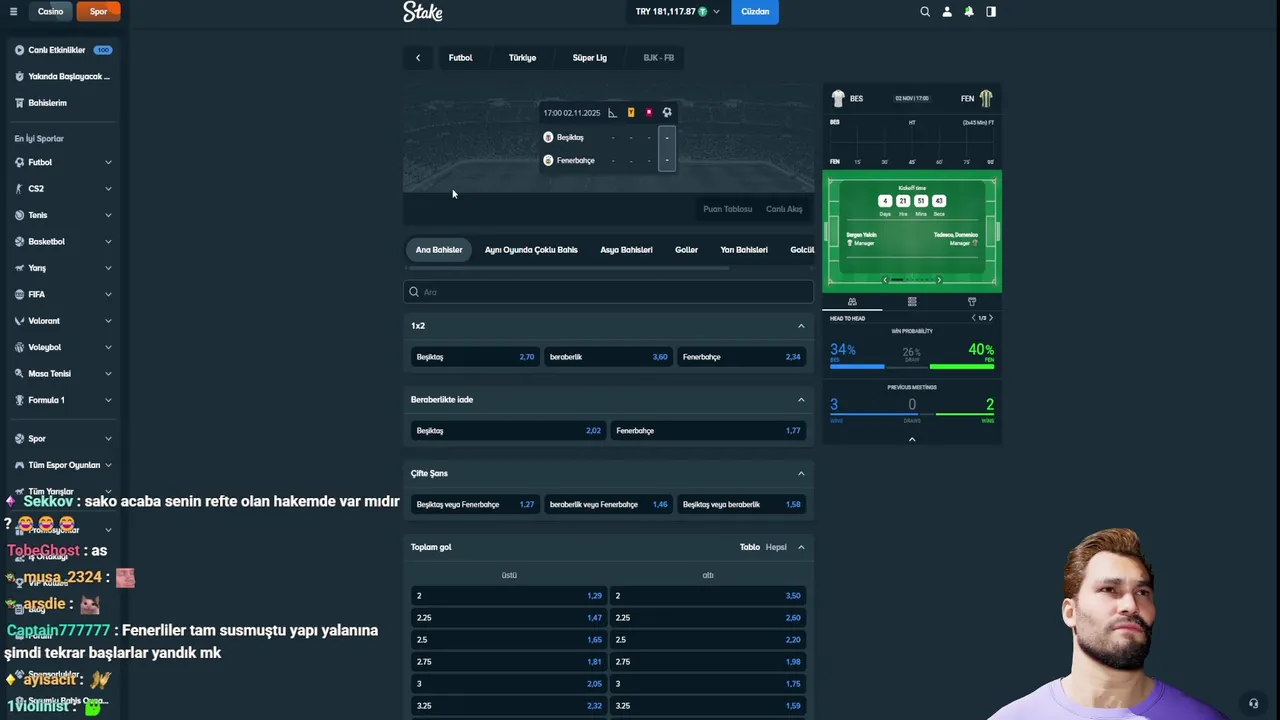Viewport: 1280px width, 720px height.
Task: Select Aynı Oyunda Çoklu Bahis tab
Action: click(x=531, y=250)
